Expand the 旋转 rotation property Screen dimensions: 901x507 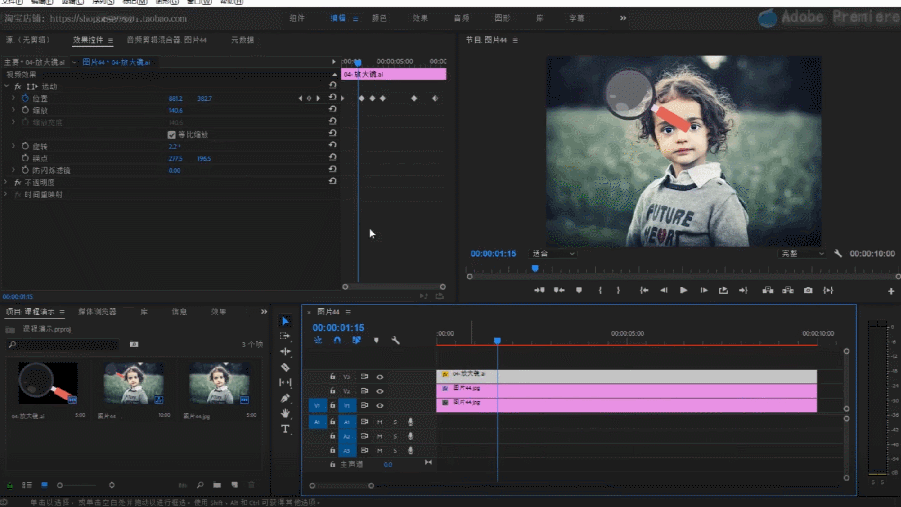(13, 147)
